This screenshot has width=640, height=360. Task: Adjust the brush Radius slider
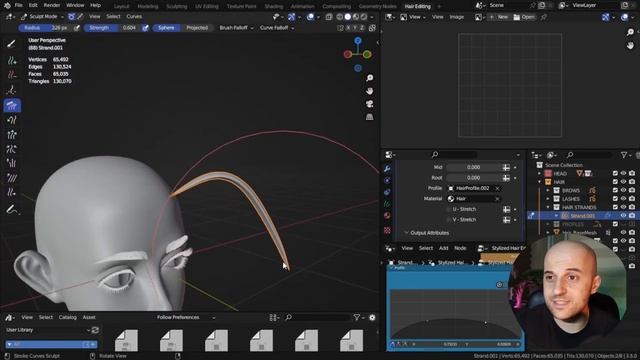(x=46, y=28)
